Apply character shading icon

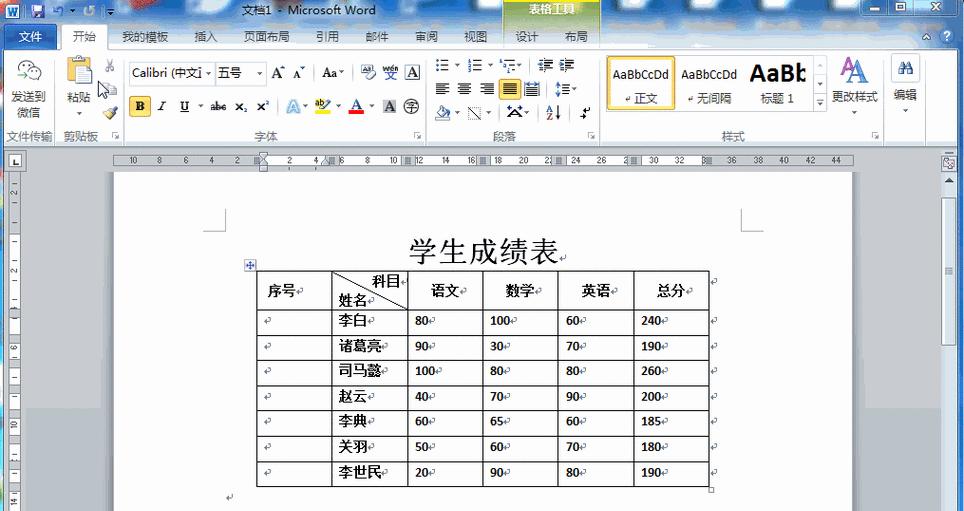click(x=389, y=107)
